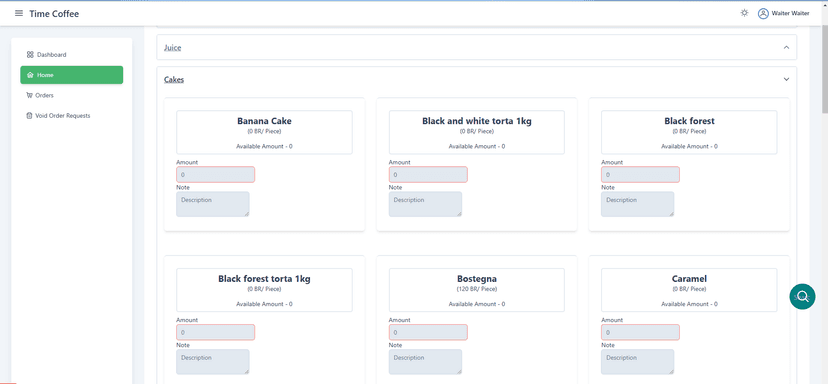Image resolution: width=828 pixels, height=384 pixels.
Task: Select Home in the sidebar
Action: point(72,75)
